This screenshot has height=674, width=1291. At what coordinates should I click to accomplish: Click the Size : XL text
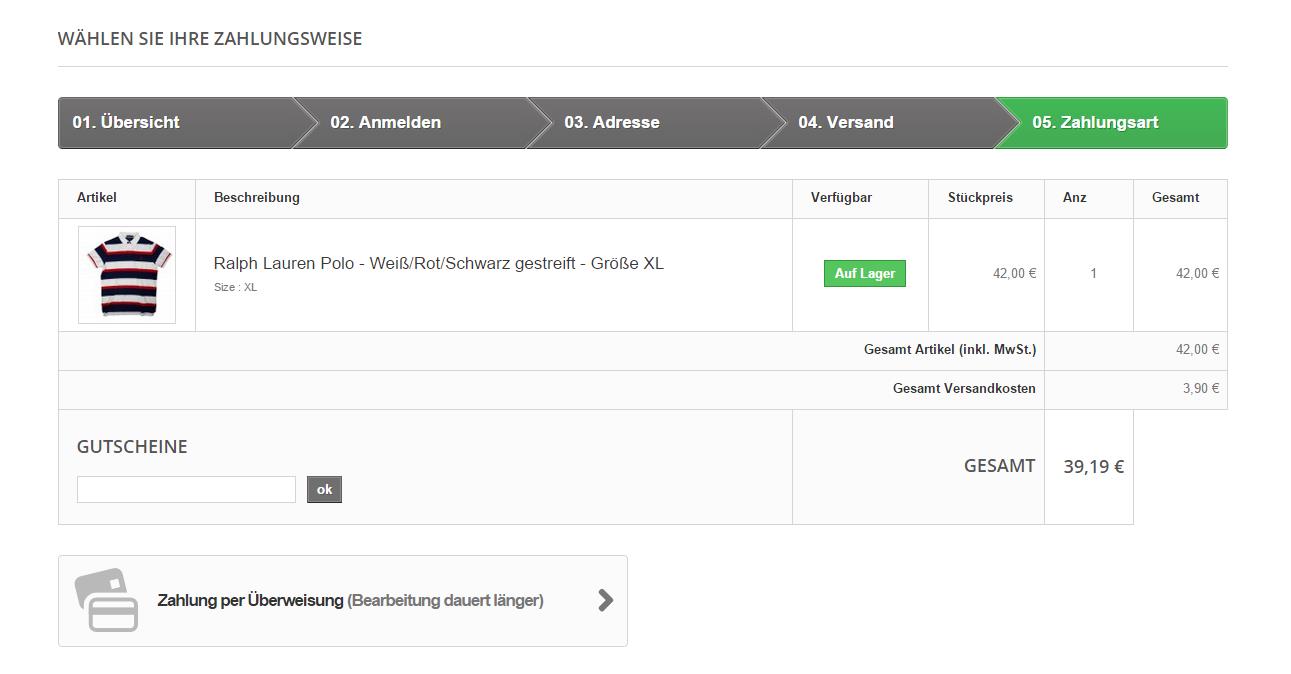coord(235,287)
